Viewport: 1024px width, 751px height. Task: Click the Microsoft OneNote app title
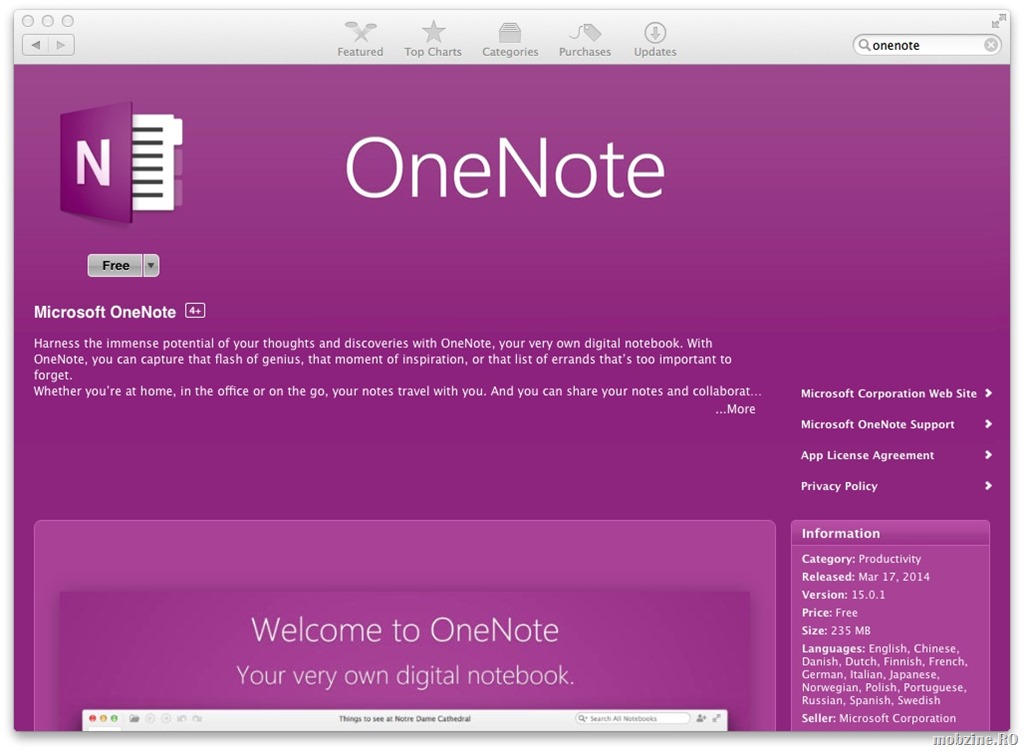(x=104, y=312)
